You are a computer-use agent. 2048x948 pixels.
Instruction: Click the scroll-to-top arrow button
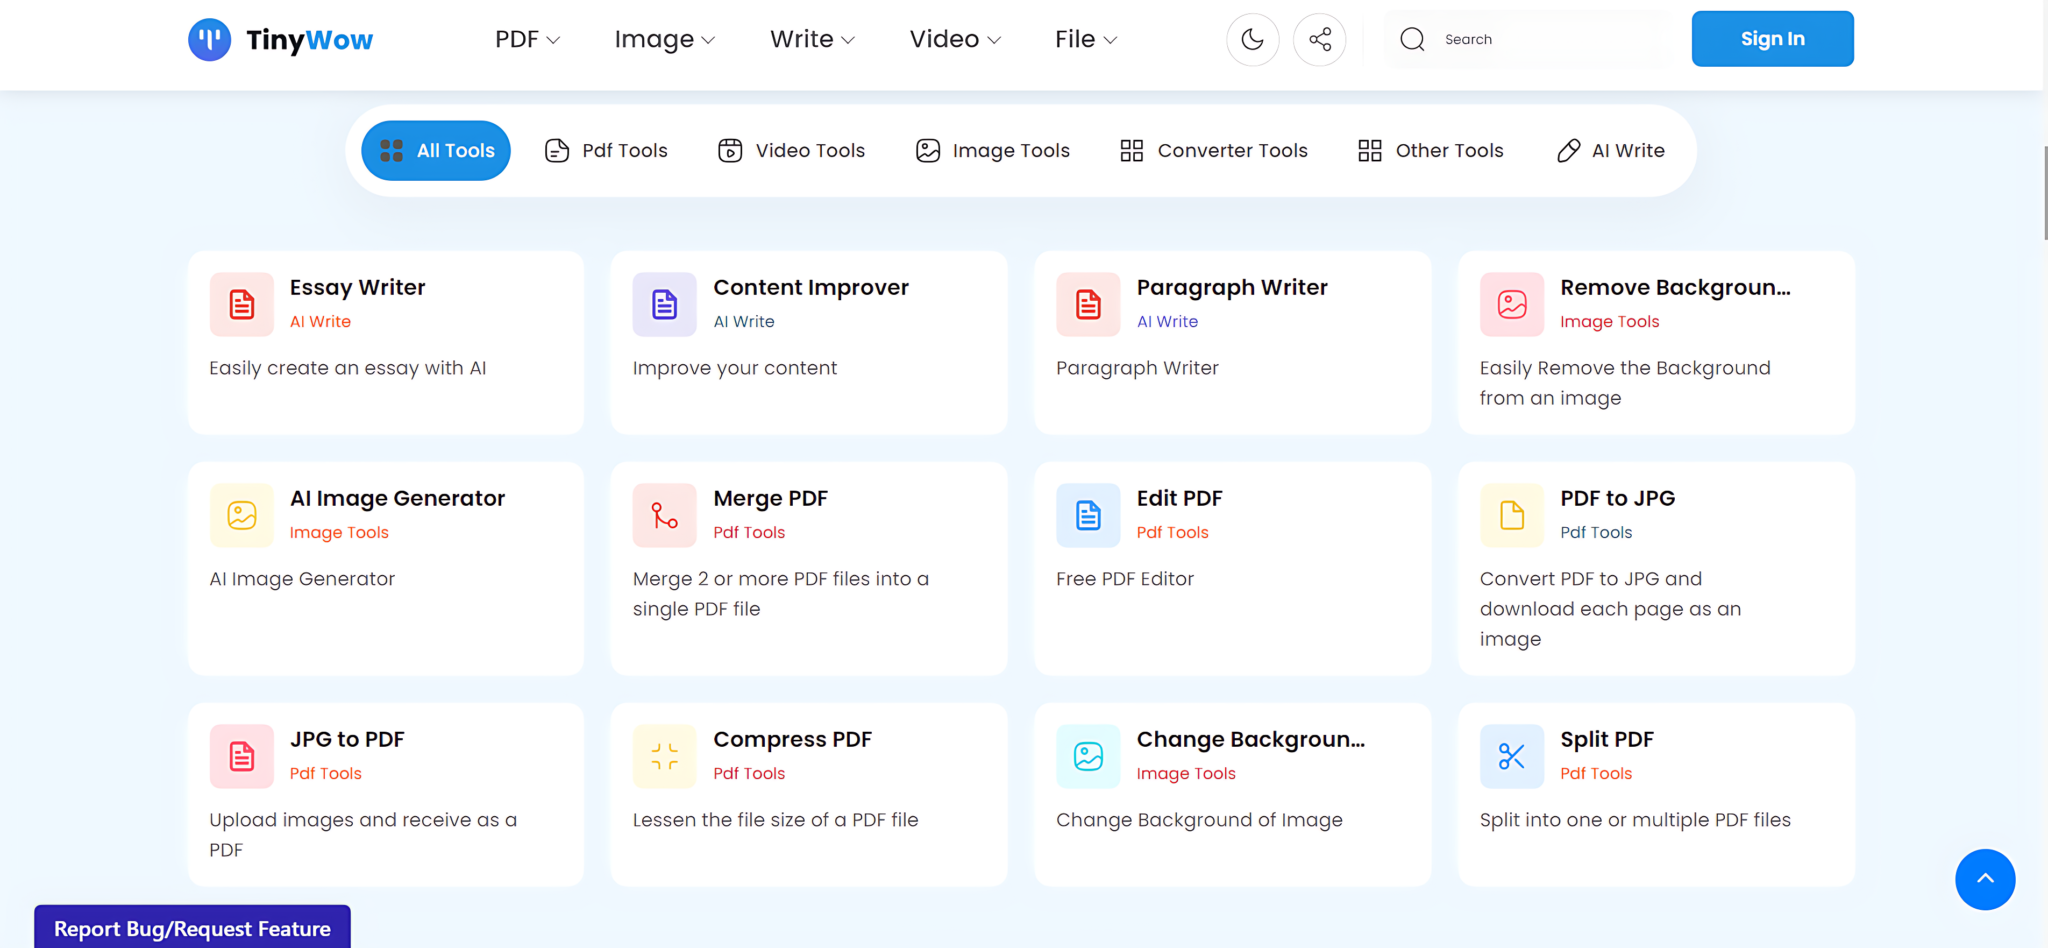[x=1984, y=879]
